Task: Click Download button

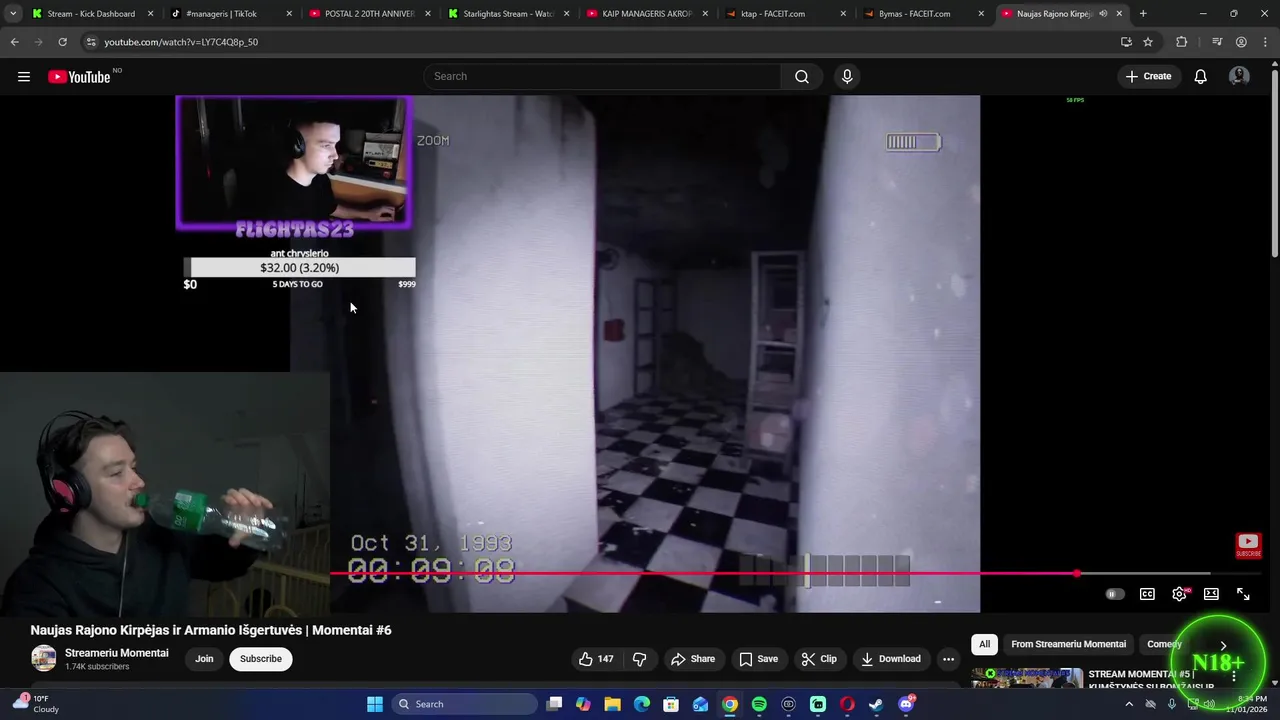Action: tap(891, 659)
